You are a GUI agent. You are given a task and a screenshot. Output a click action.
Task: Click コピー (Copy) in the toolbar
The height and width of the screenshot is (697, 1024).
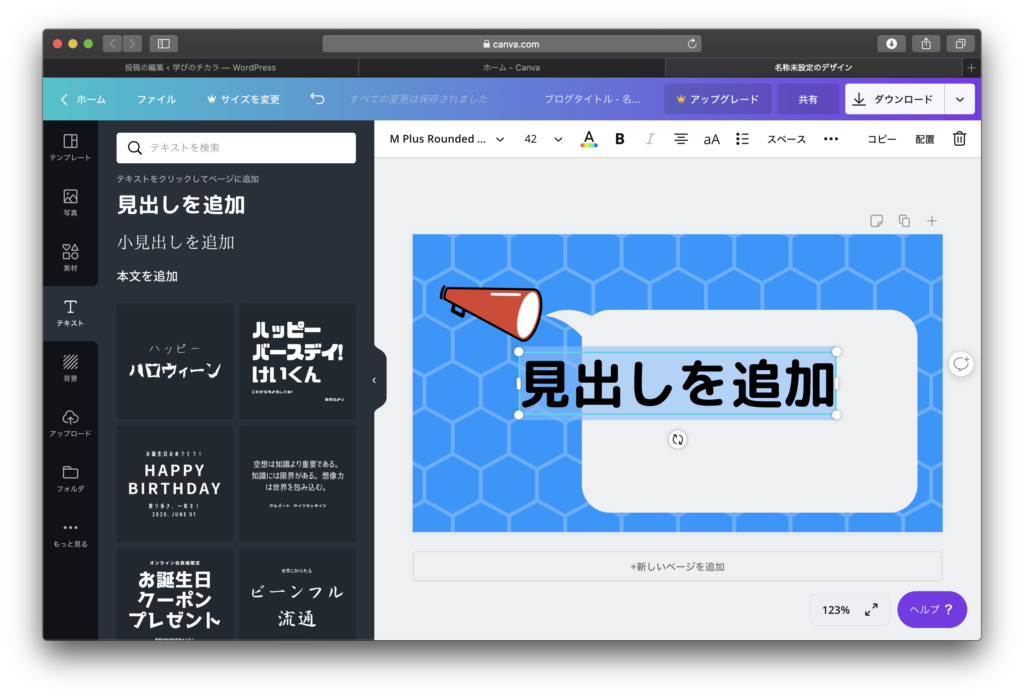tap(882, 139)
